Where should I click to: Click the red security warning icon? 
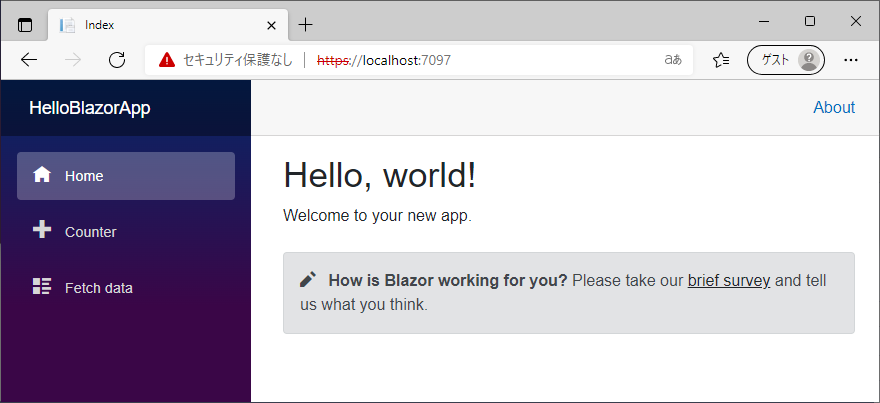(167, 59)
